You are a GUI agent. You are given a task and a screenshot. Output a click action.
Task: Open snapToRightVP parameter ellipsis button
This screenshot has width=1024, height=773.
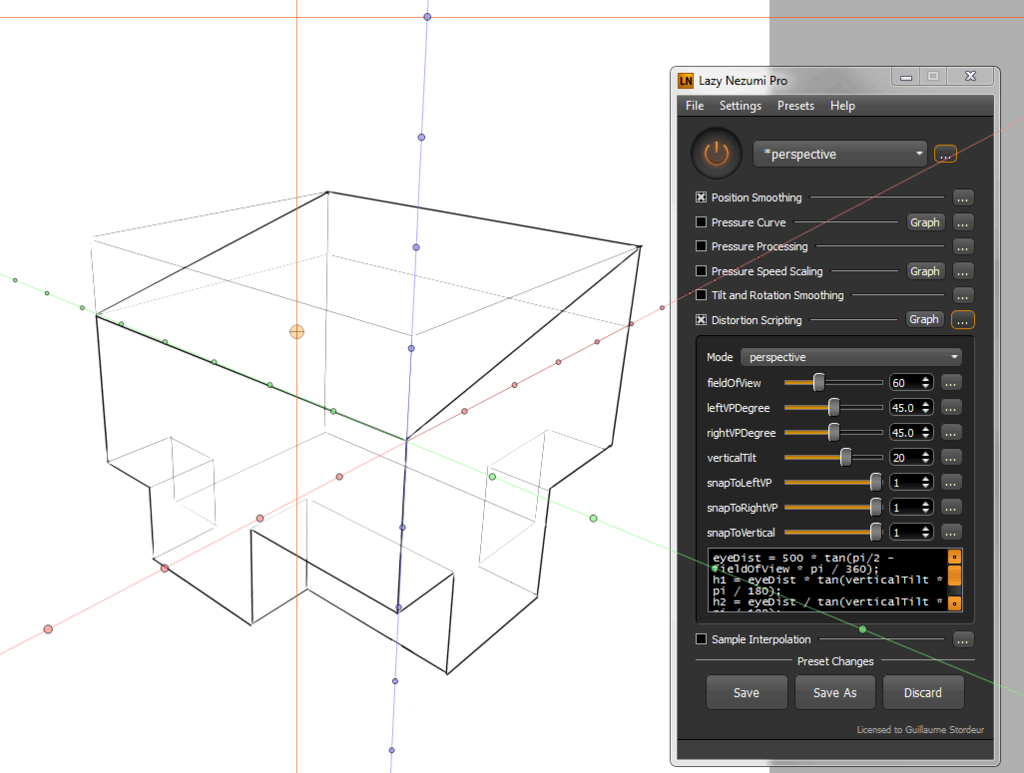pos(951,507)
